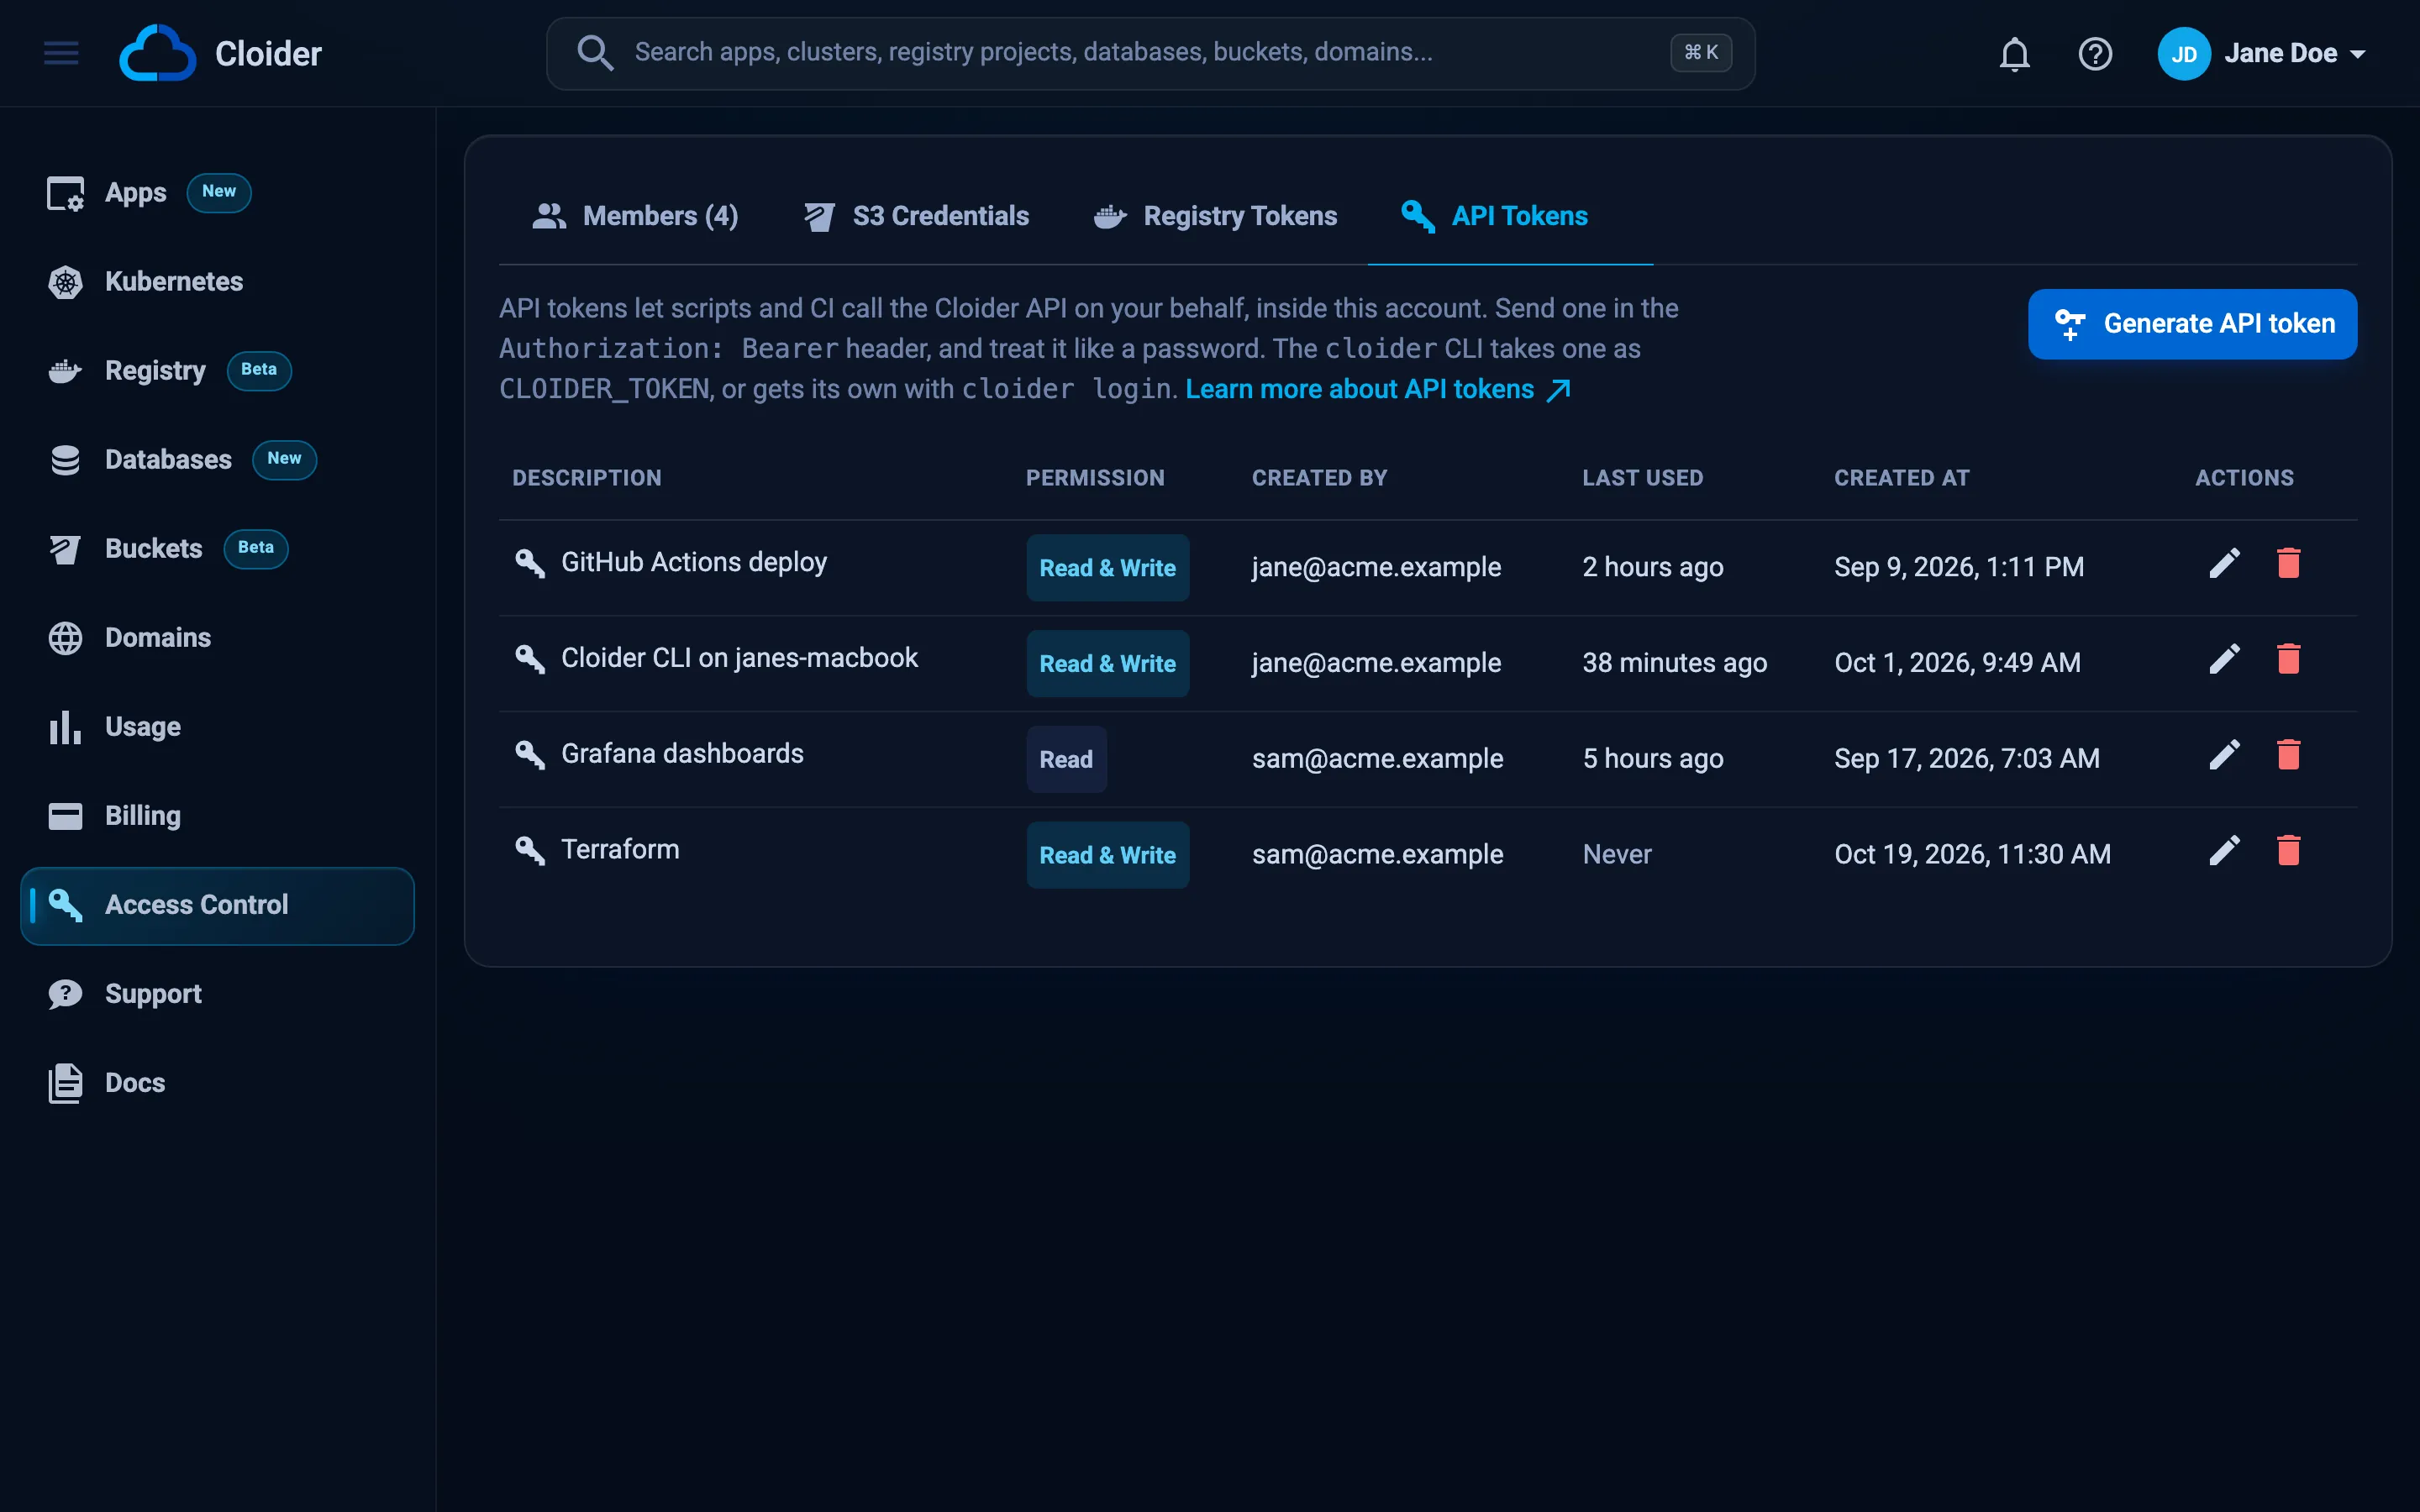Select Access Control in the sidebar
This screenshot has height=1512, width=2420.
217,905
